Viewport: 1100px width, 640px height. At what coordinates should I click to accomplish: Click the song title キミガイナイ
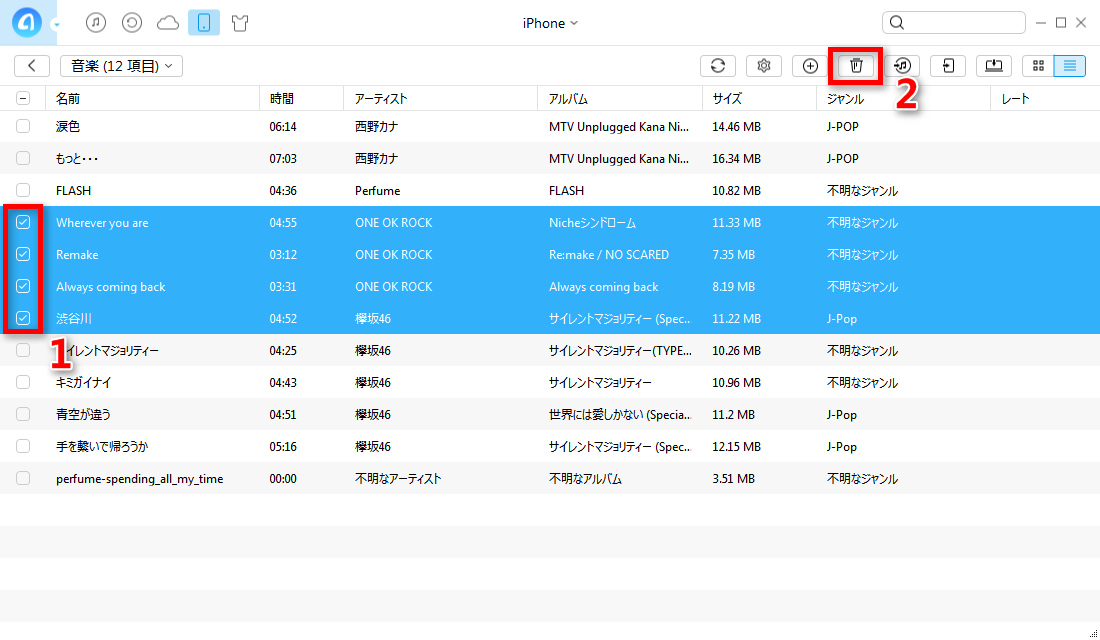pos(83,382)
